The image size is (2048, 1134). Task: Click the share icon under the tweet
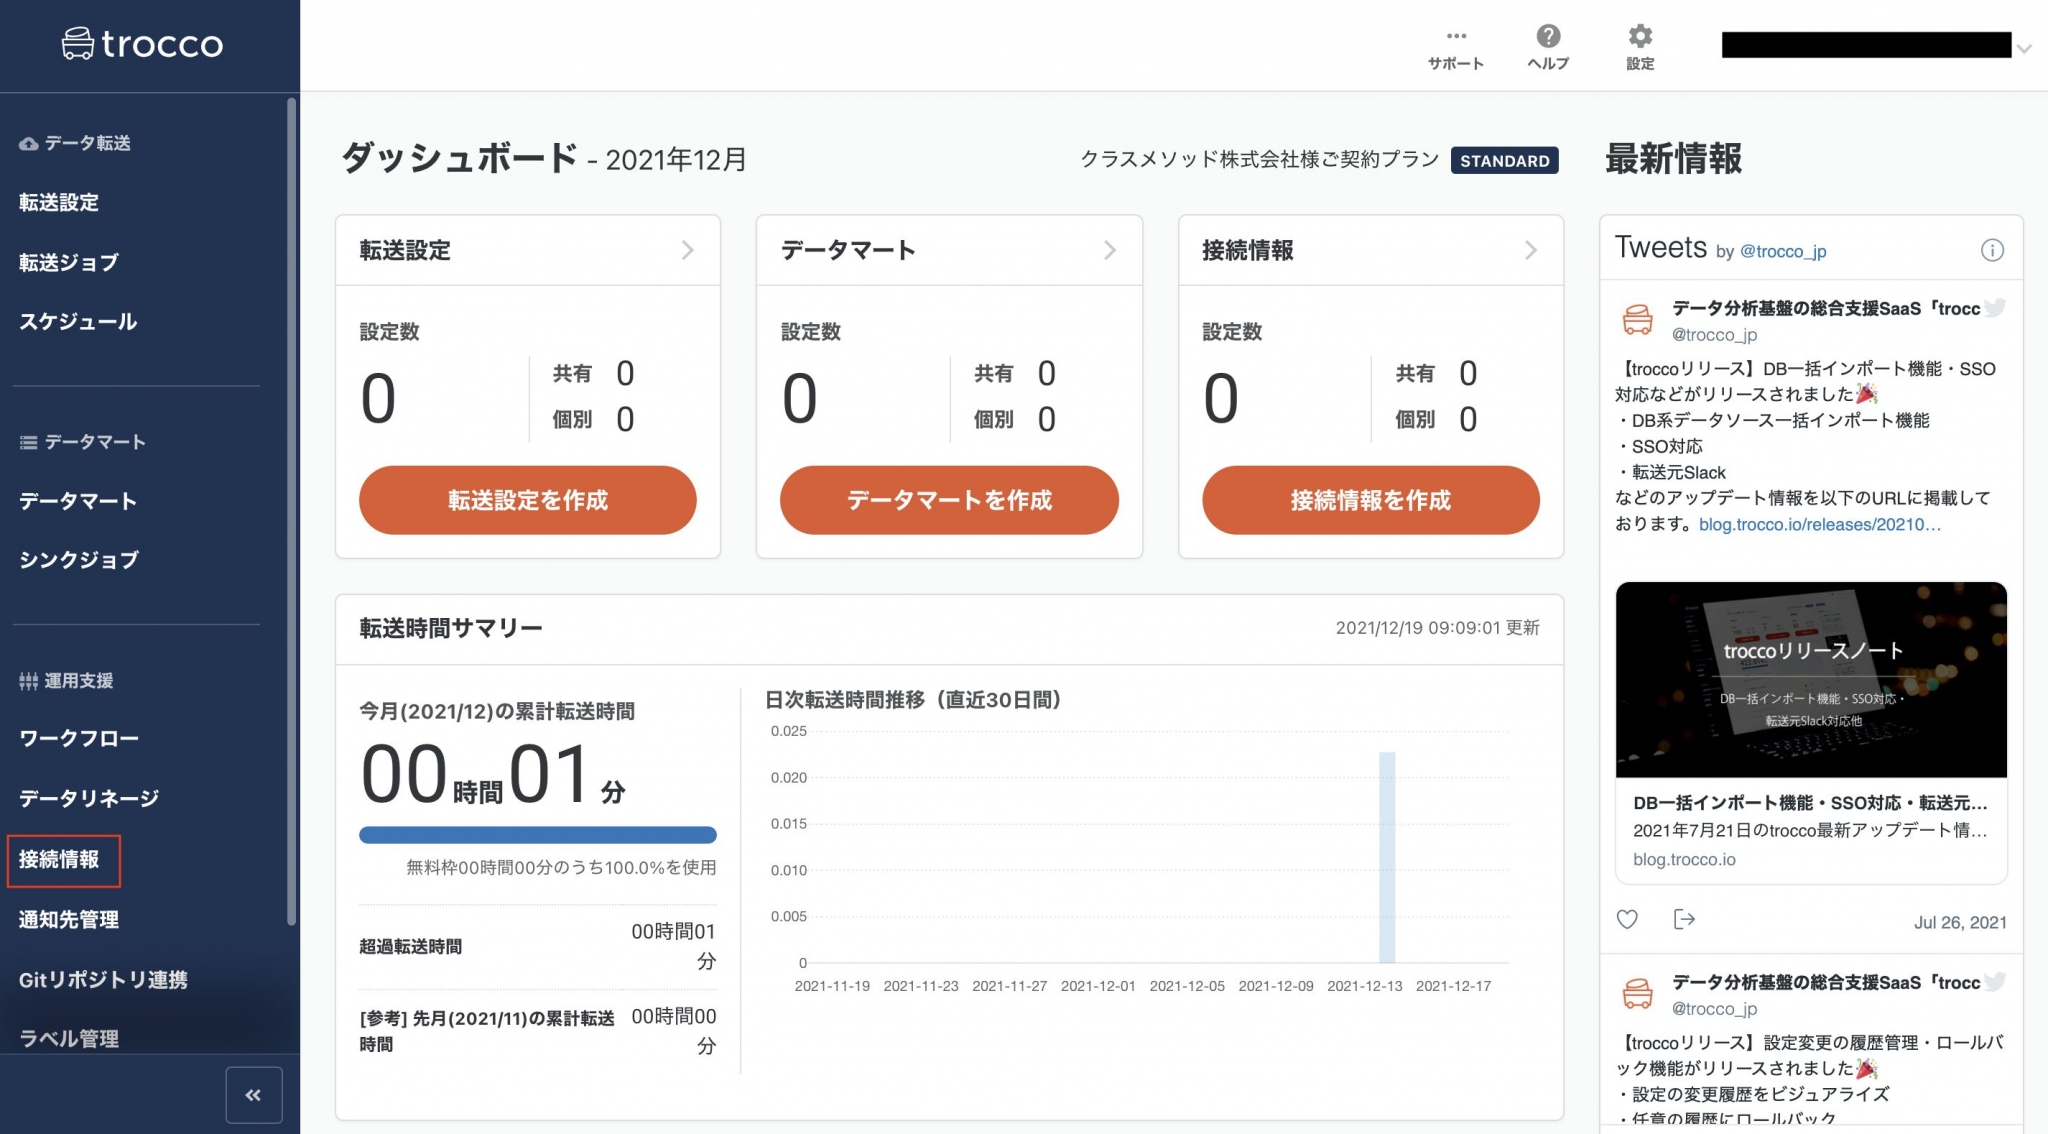pyautogui.click(x=1685, y=920)
